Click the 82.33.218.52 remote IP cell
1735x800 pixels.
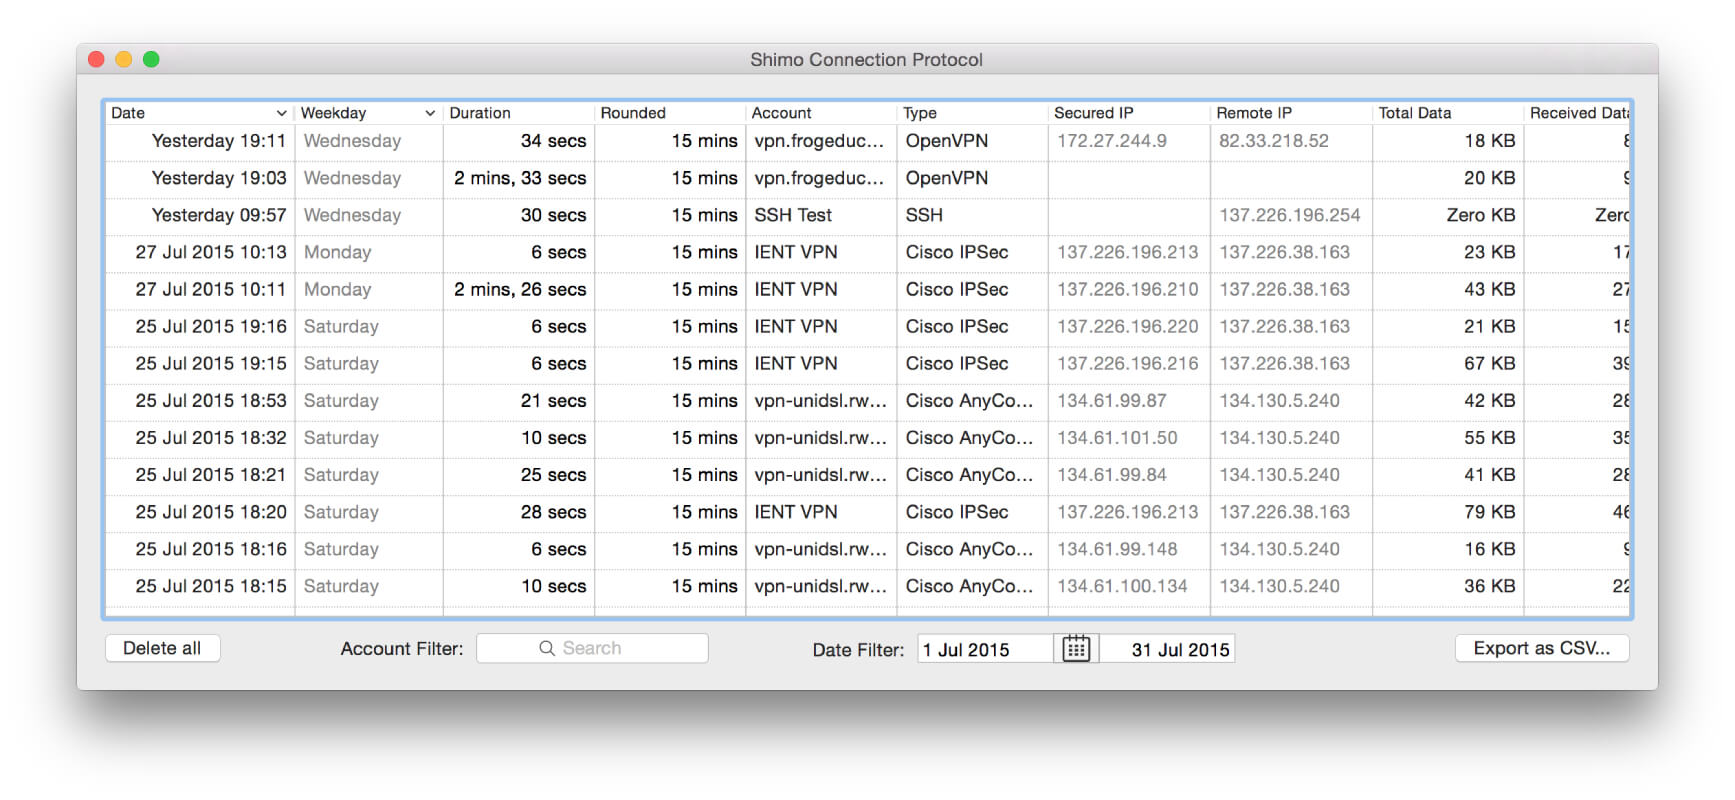(1274, 141)
